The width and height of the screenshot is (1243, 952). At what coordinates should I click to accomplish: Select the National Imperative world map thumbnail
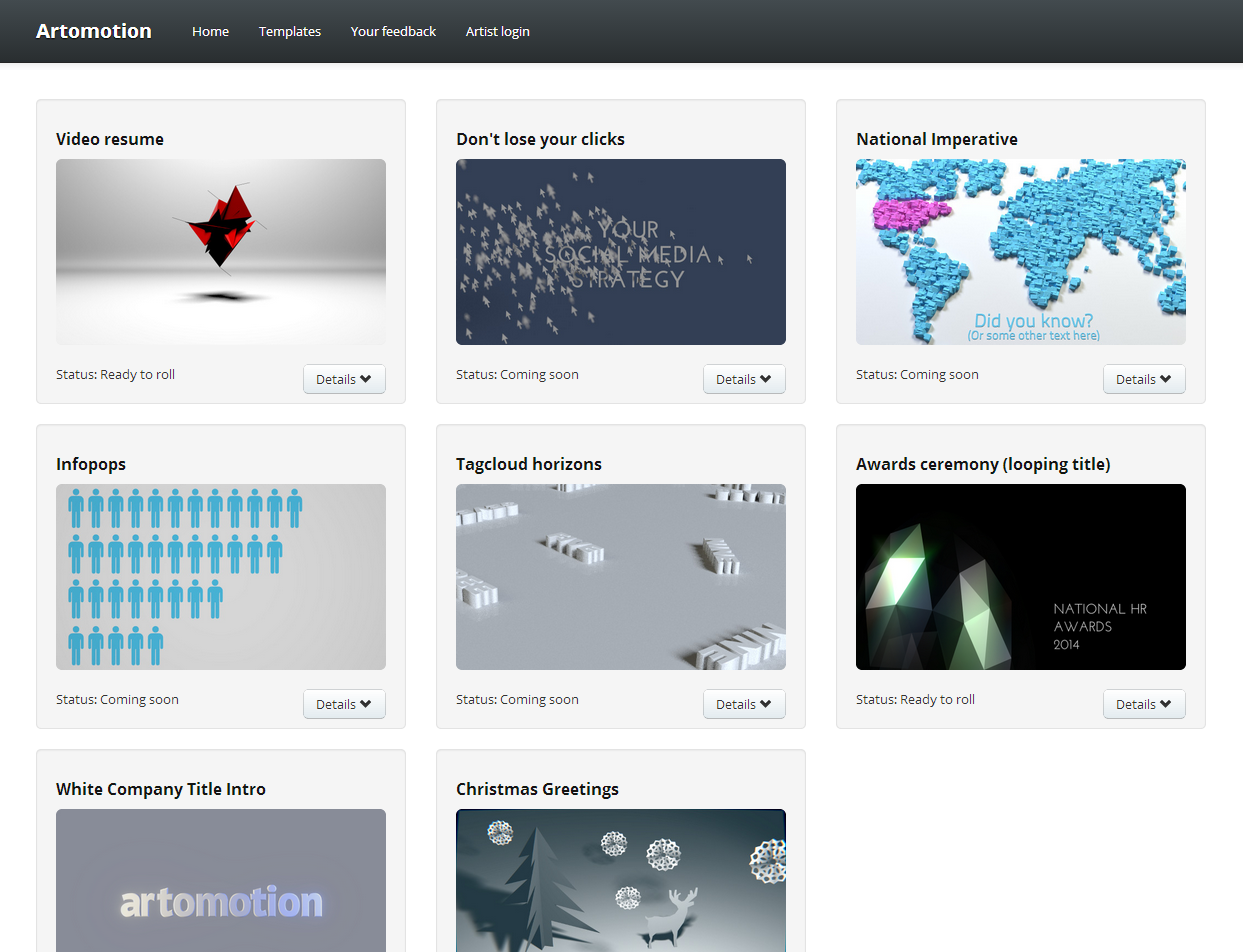click(x=1021, y=252)
